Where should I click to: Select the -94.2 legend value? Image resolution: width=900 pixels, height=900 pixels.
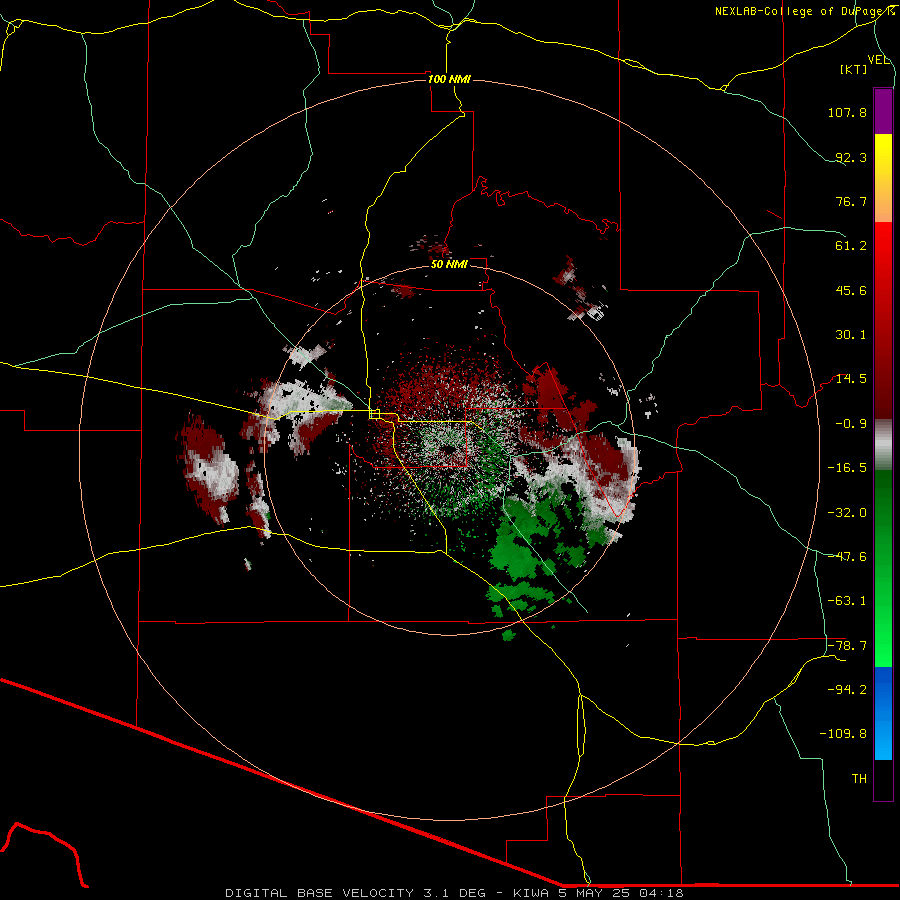(847, 689)
